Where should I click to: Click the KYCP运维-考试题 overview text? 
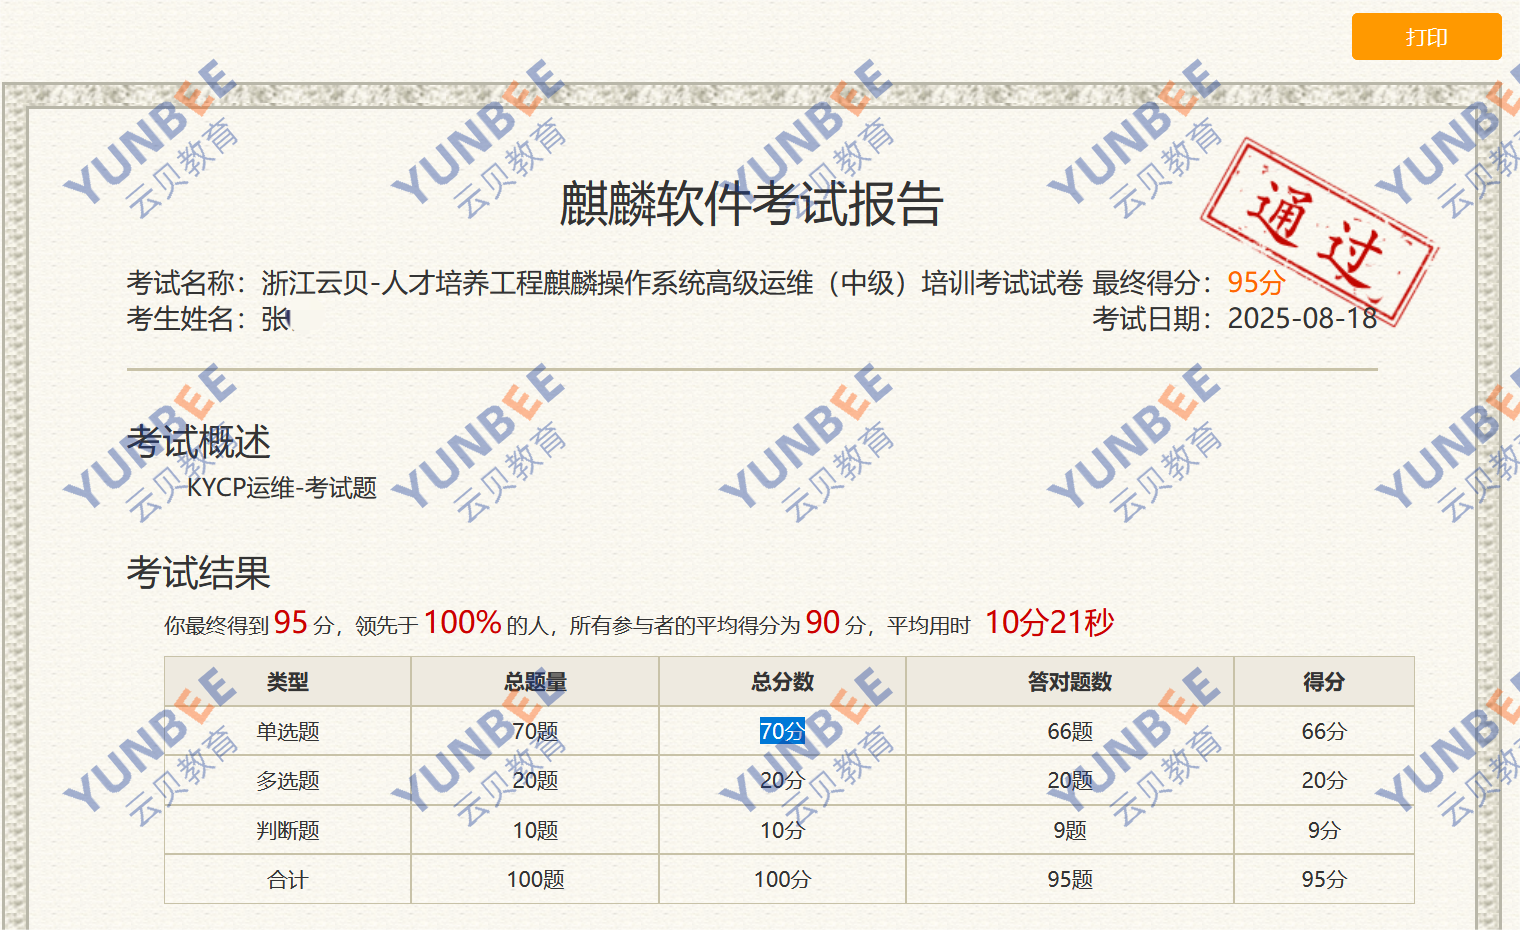281,488
